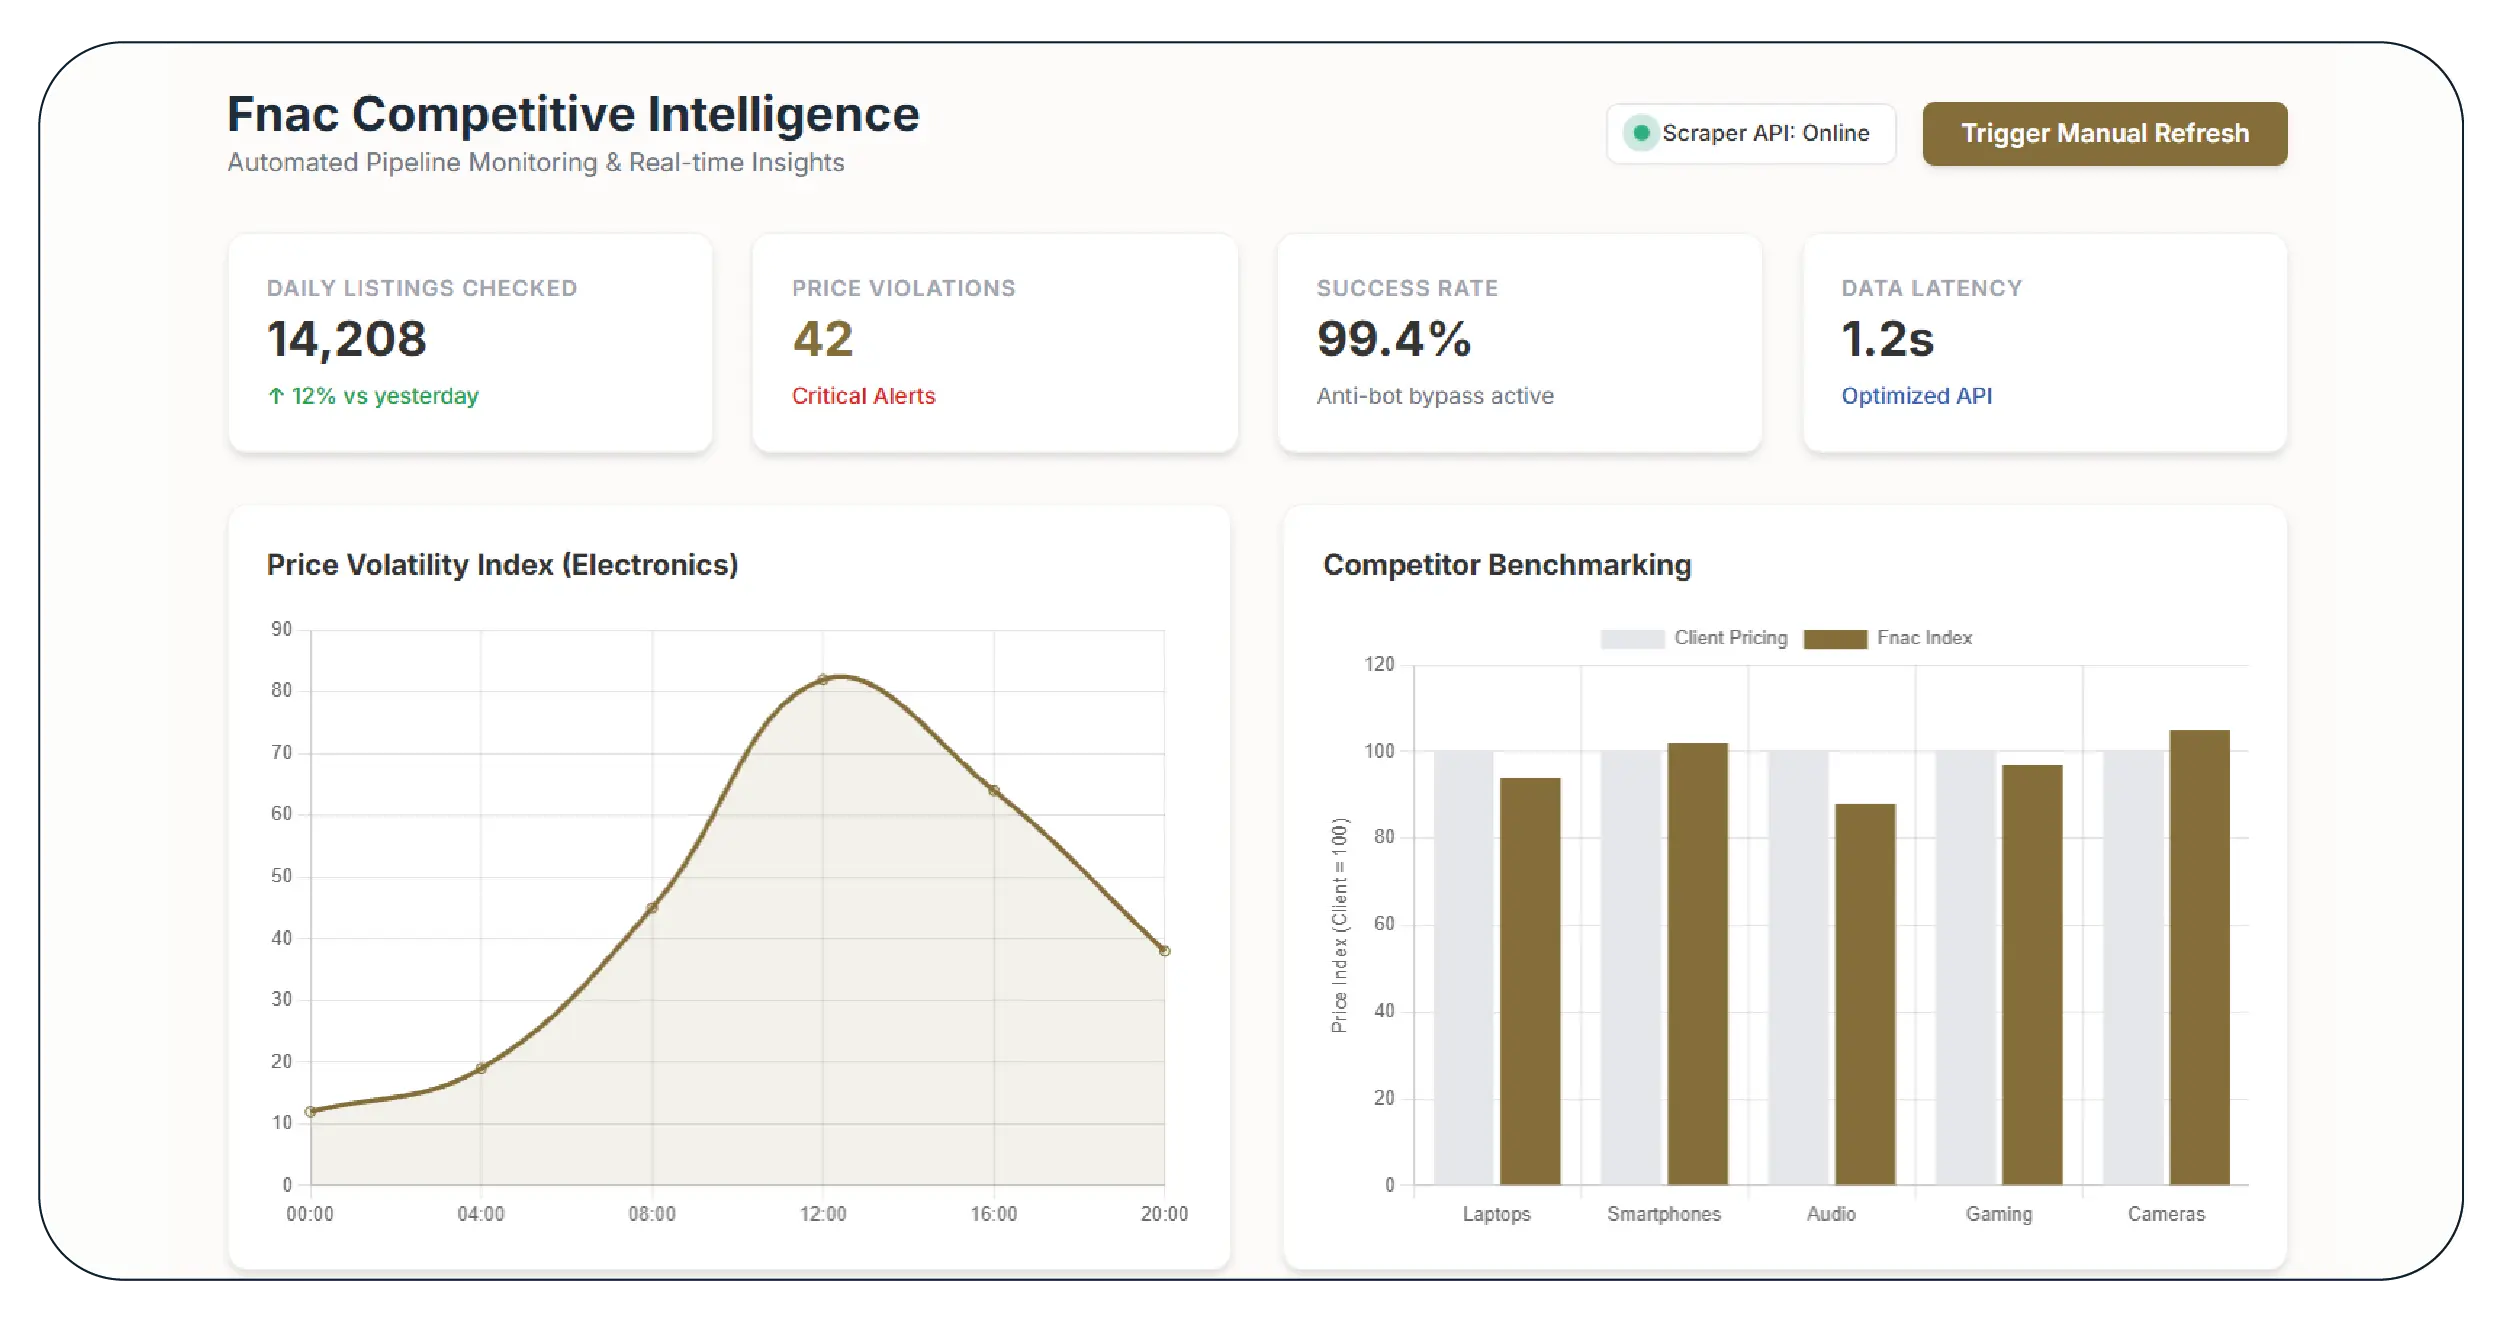Click the Scraper API: Online status badge

coord(1750,133)
